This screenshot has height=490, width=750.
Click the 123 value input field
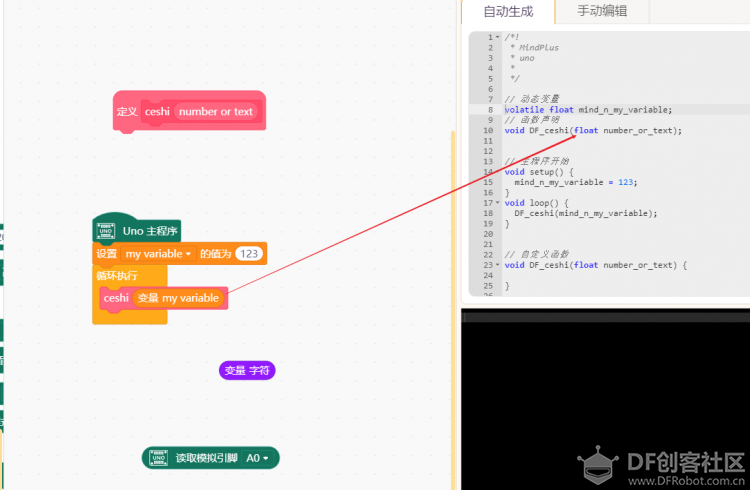coord(249,254)
